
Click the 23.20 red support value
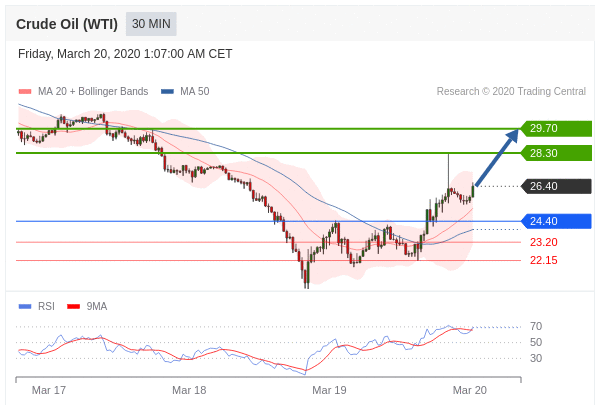(544, 242)
